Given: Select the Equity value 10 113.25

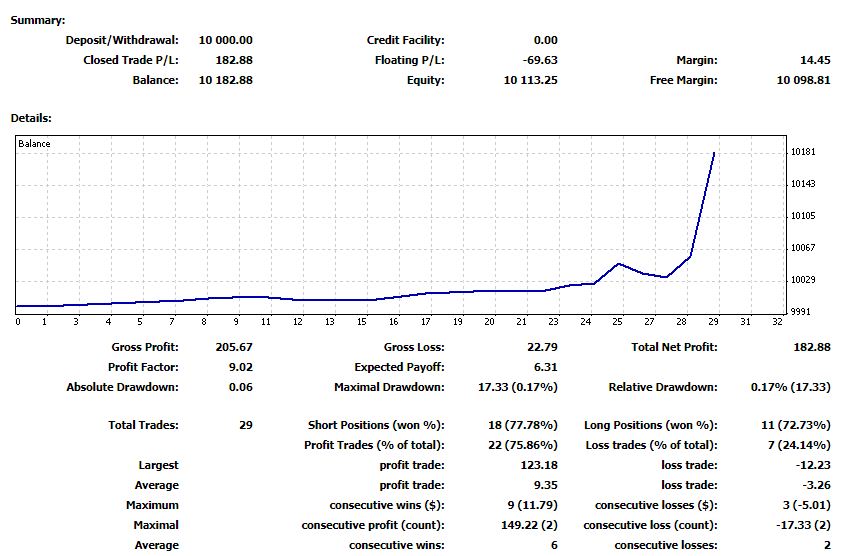Looking at the screenshot, I should coord(531,80).
